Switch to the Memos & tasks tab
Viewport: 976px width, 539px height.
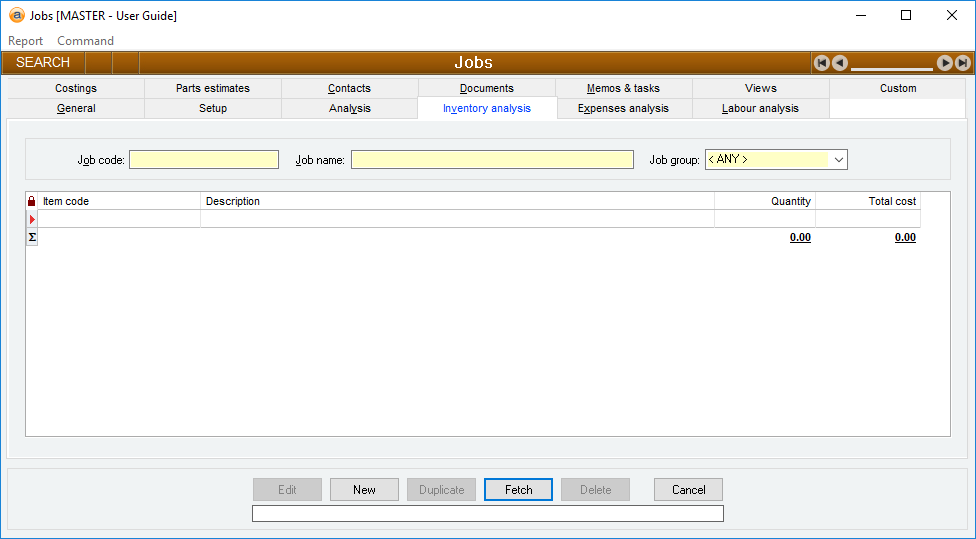click(x=623, y=88)
